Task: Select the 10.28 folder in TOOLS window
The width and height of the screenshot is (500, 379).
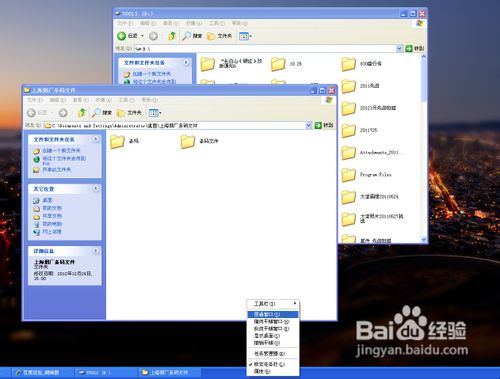Action: coord(278,64)
